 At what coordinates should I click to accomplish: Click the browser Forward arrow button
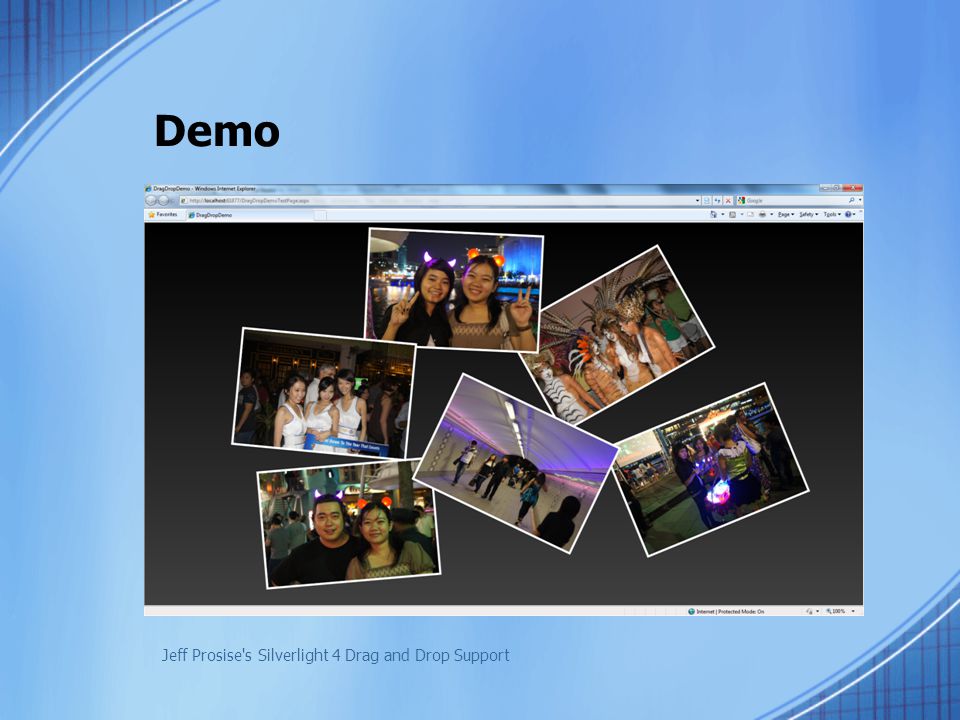163,200
